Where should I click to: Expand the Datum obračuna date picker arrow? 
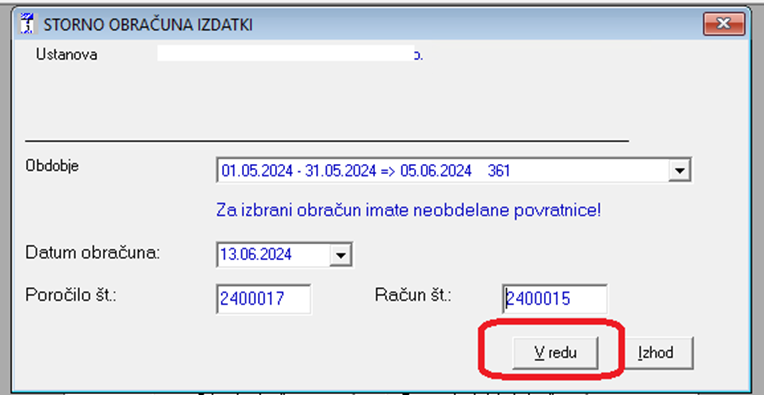tap(340, 255)
